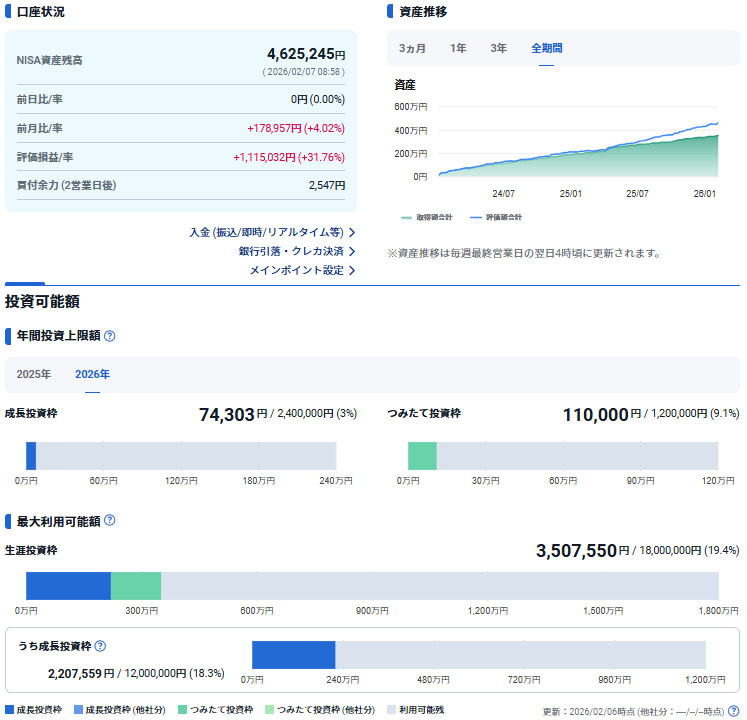Select the 3ヵ月 period tab
The width and height of the screenshot is (747, 720).
point(412,48)
